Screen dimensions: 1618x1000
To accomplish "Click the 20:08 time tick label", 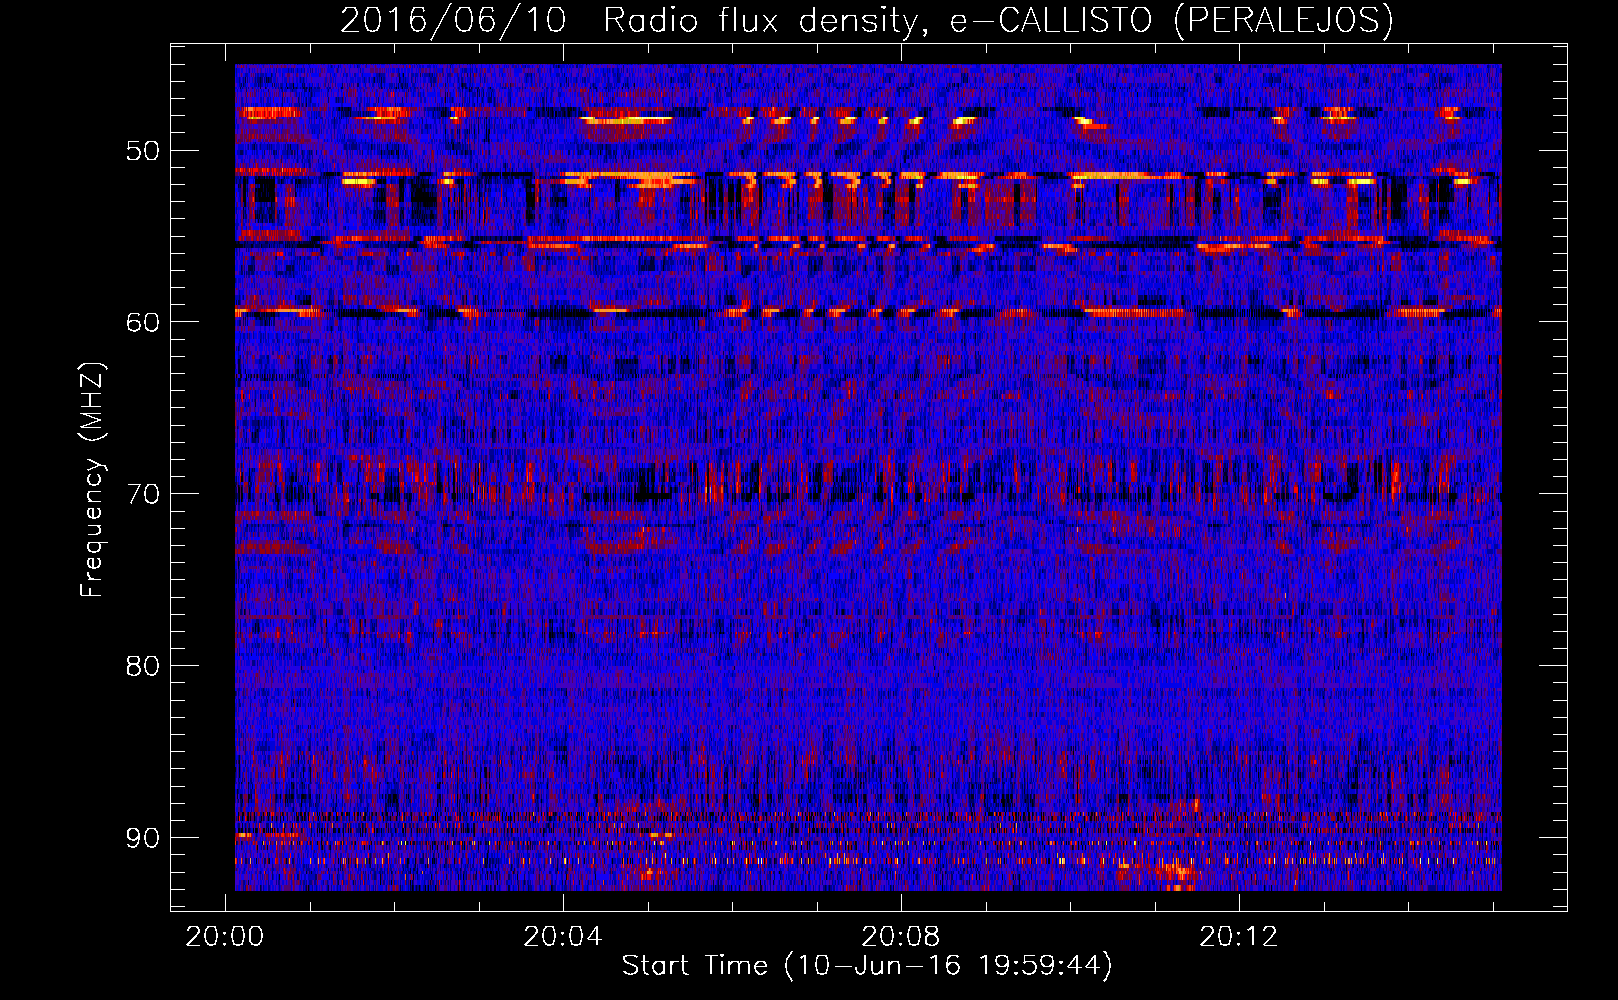I will tap(901, 937).
